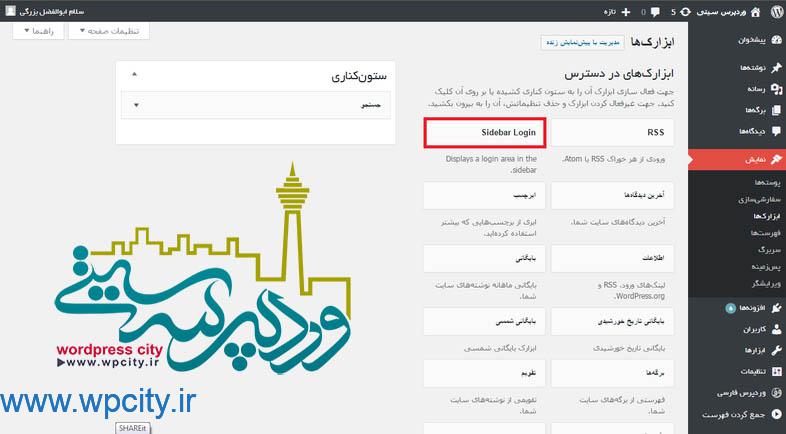Expand the جستجو widget dropdown arrow
The width and height of the screenshot is (786, 434).
[136, 105]
